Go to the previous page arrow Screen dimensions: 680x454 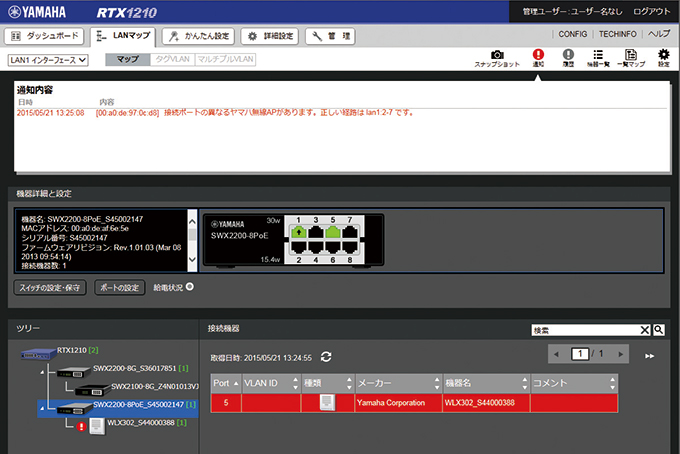556,355
